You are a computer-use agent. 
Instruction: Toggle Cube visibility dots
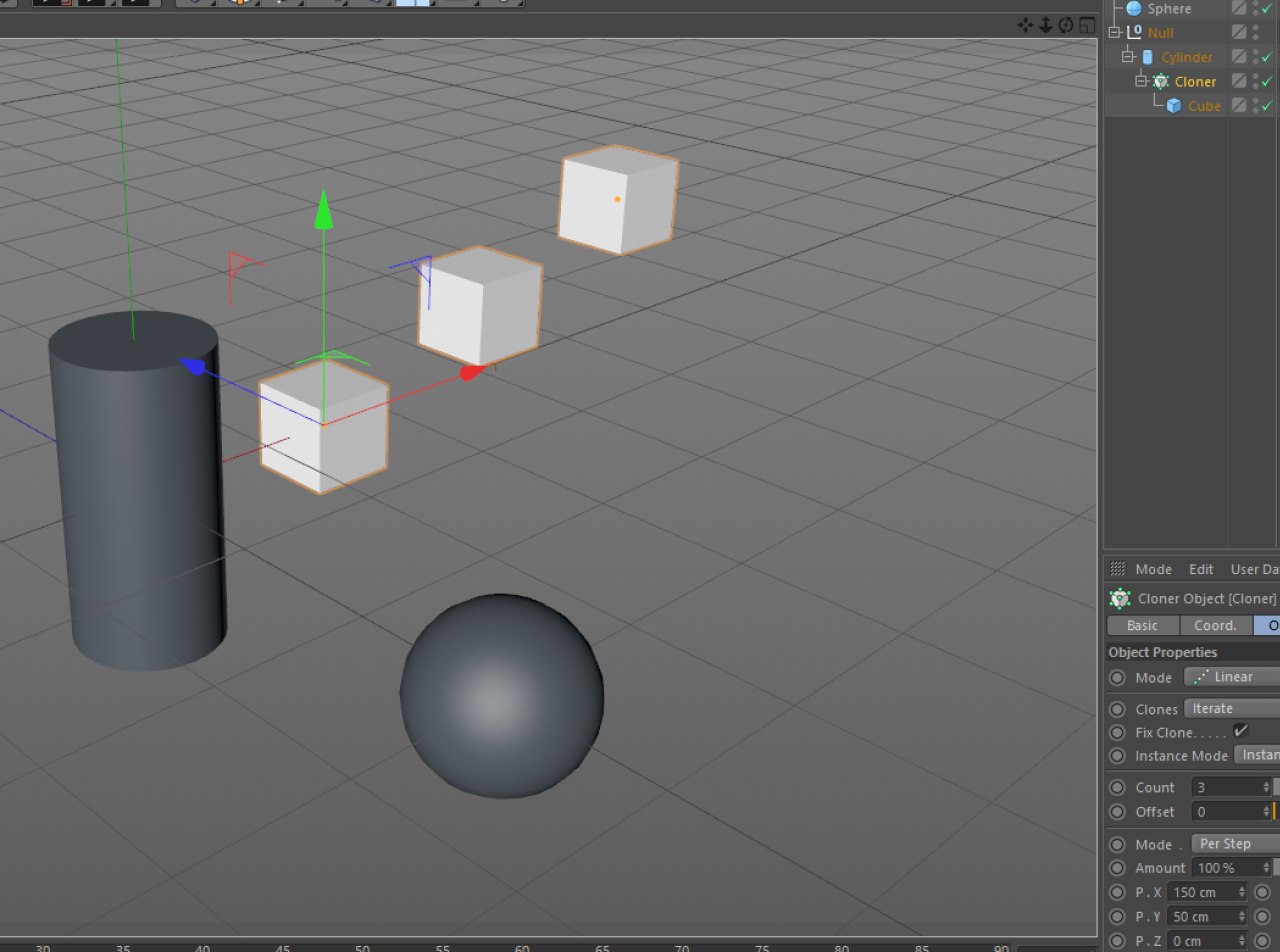[1256, 105]
